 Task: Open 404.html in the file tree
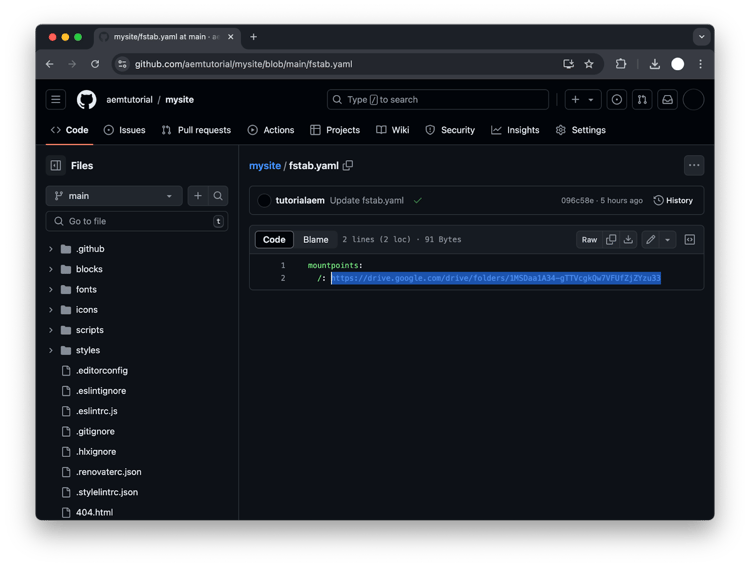pos(94,512)
